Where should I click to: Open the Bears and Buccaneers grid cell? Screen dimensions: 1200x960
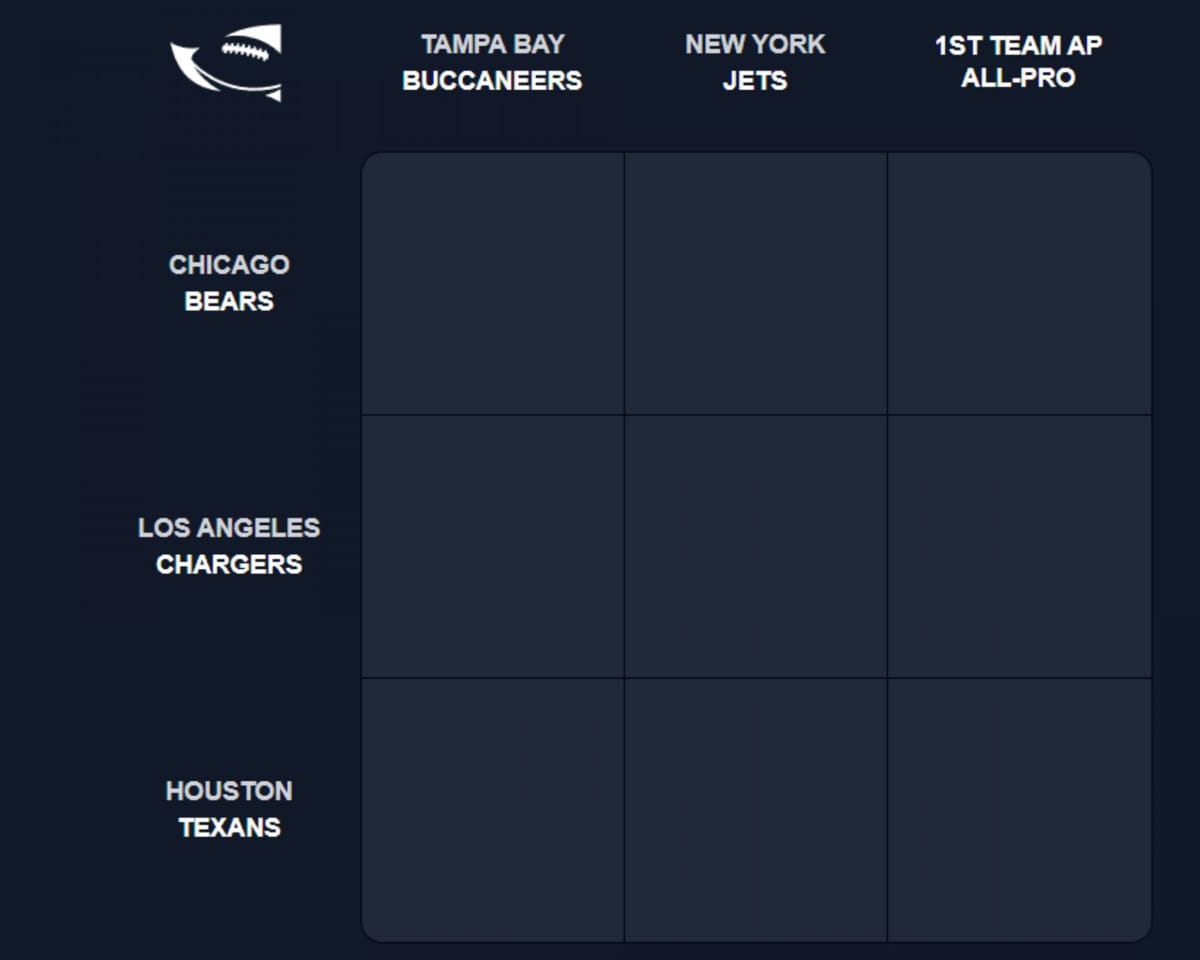pyautogui.click(x=493, y=284)
